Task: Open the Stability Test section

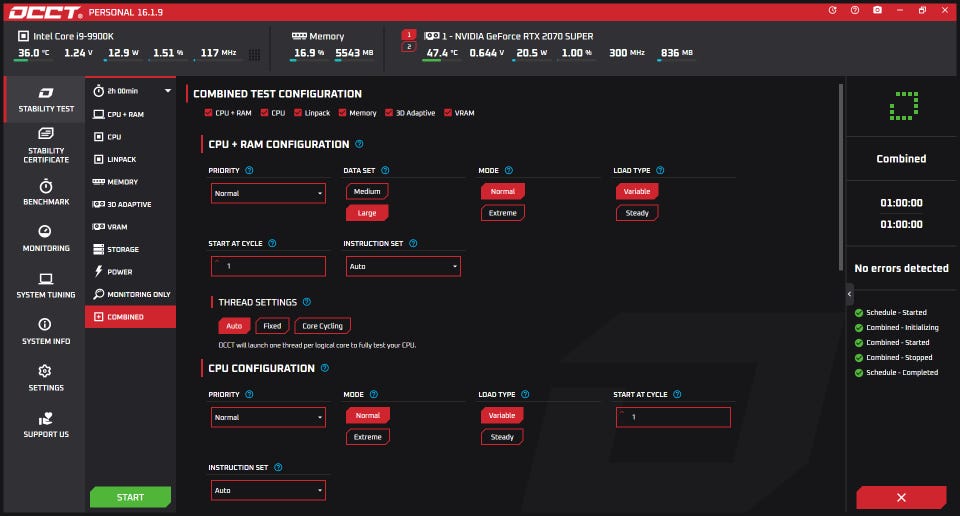Action: coord(46,100)
